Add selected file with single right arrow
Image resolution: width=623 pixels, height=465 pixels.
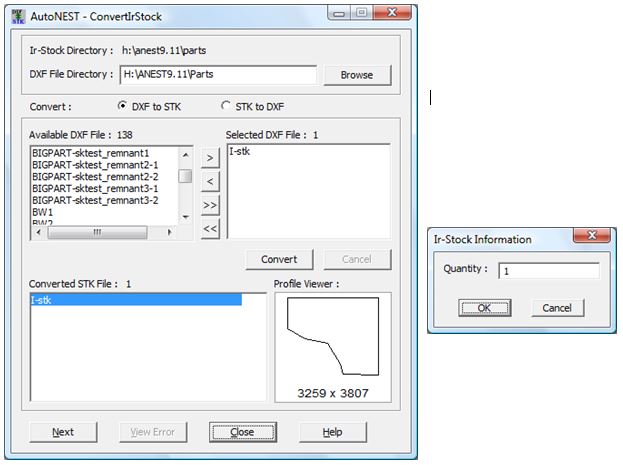point(210,157)
